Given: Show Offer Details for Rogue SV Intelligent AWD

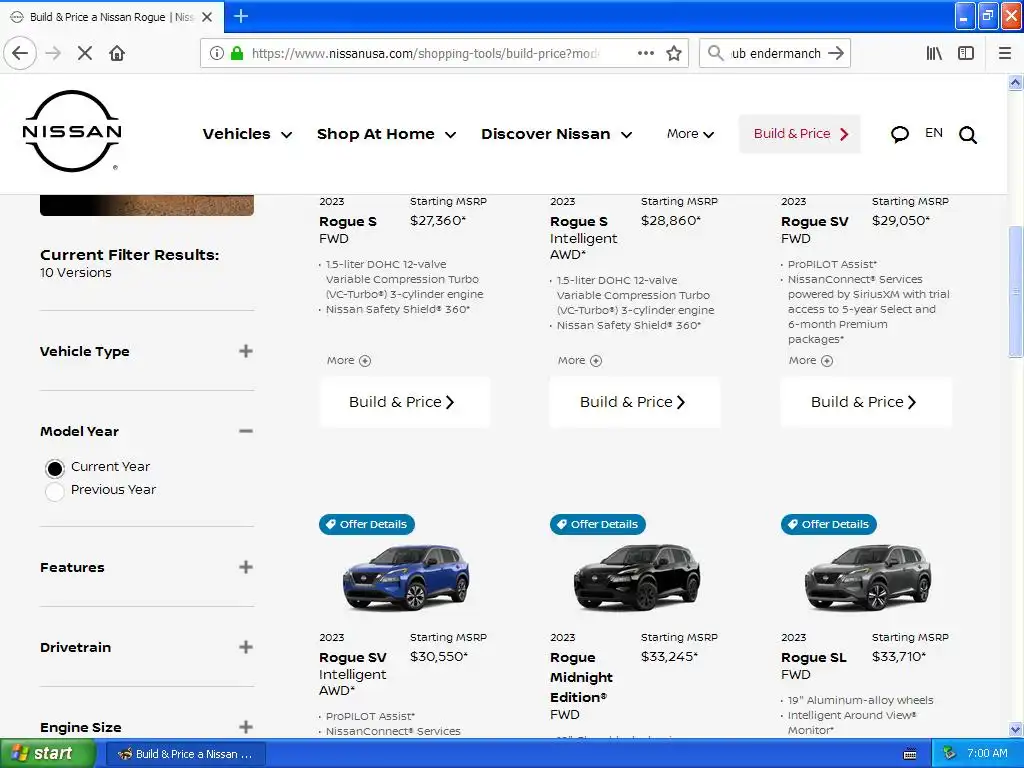Looking at the screenshot, I should pyautogui.click(x=366, y=524).
